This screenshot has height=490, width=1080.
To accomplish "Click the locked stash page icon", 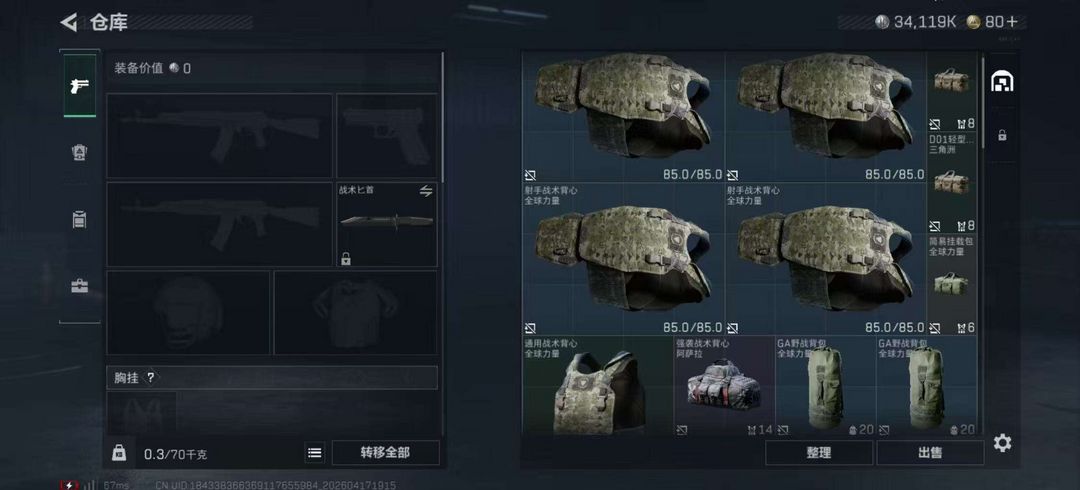I will coord(1002,135).
